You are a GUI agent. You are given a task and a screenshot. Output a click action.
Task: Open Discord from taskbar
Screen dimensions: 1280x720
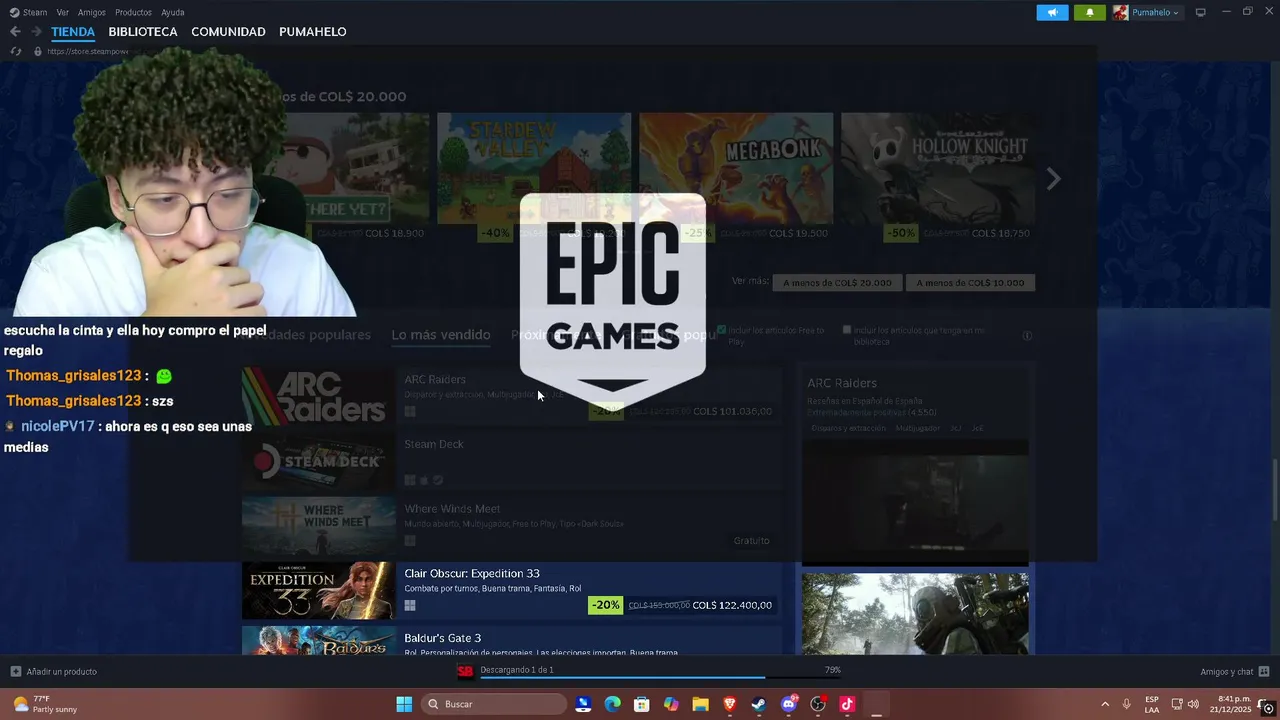789,704
